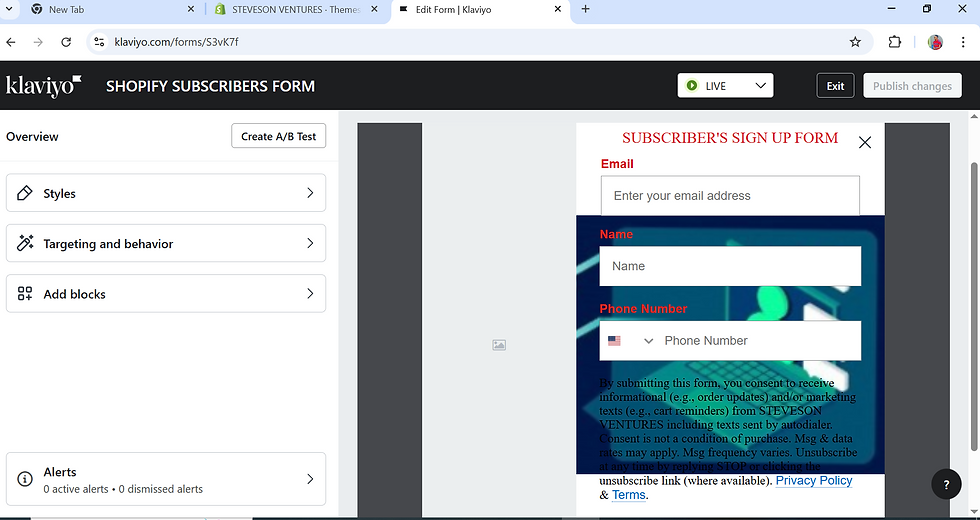Click the Phone Number input field
This screenshot has height=520, width=980.
click(759, 341)
